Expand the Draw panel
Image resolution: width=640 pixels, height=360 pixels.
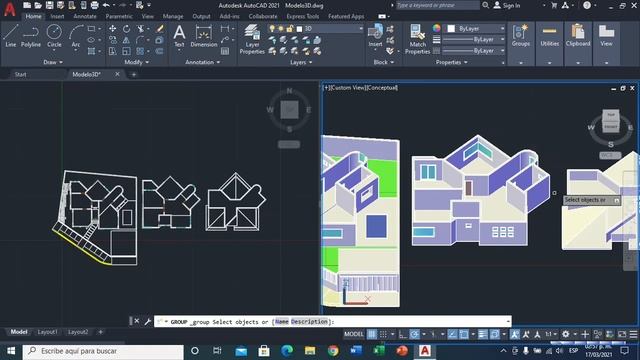tap(53, 62)
